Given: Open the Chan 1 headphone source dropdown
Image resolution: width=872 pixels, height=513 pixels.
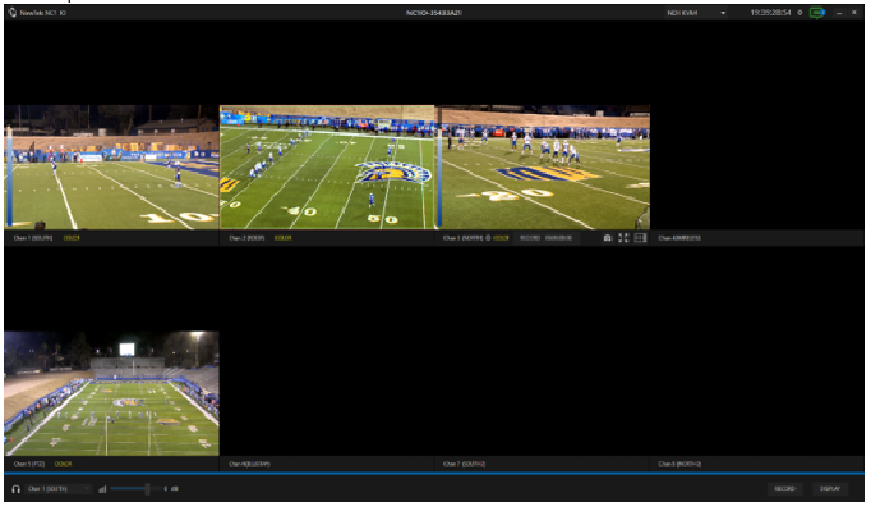Looking at the screenshot, I should (x=58, y=489).
